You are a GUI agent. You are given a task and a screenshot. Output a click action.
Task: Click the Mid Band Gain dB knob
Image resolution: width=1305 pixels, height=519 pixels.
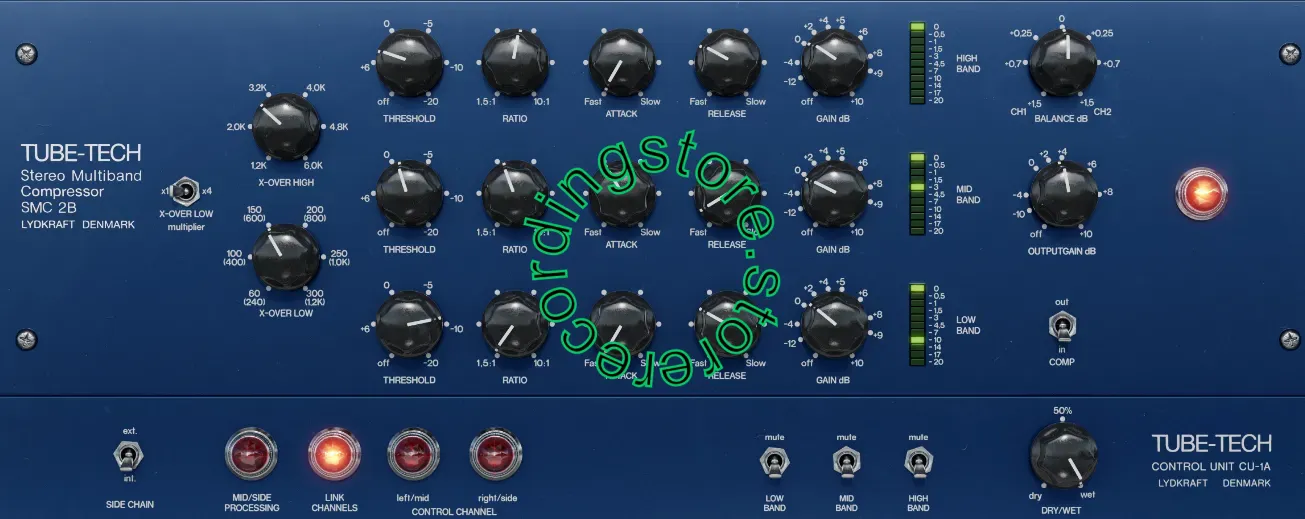(x=834, y=193)
